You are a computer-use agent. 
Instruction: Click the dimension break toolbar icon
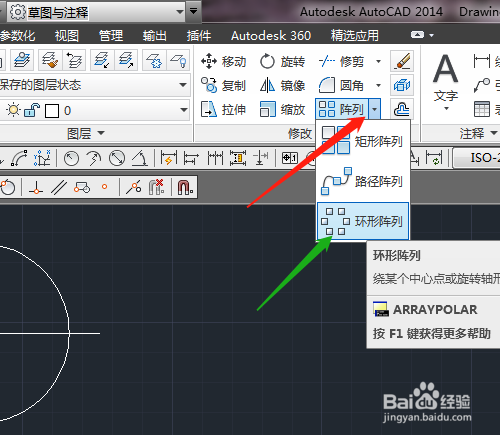pos(261,158)
